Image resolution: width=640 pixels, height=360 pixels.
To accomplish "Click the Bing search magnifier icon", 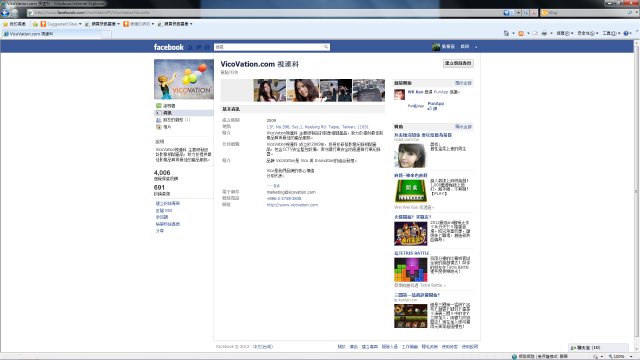I will click(x=630, y=13).
